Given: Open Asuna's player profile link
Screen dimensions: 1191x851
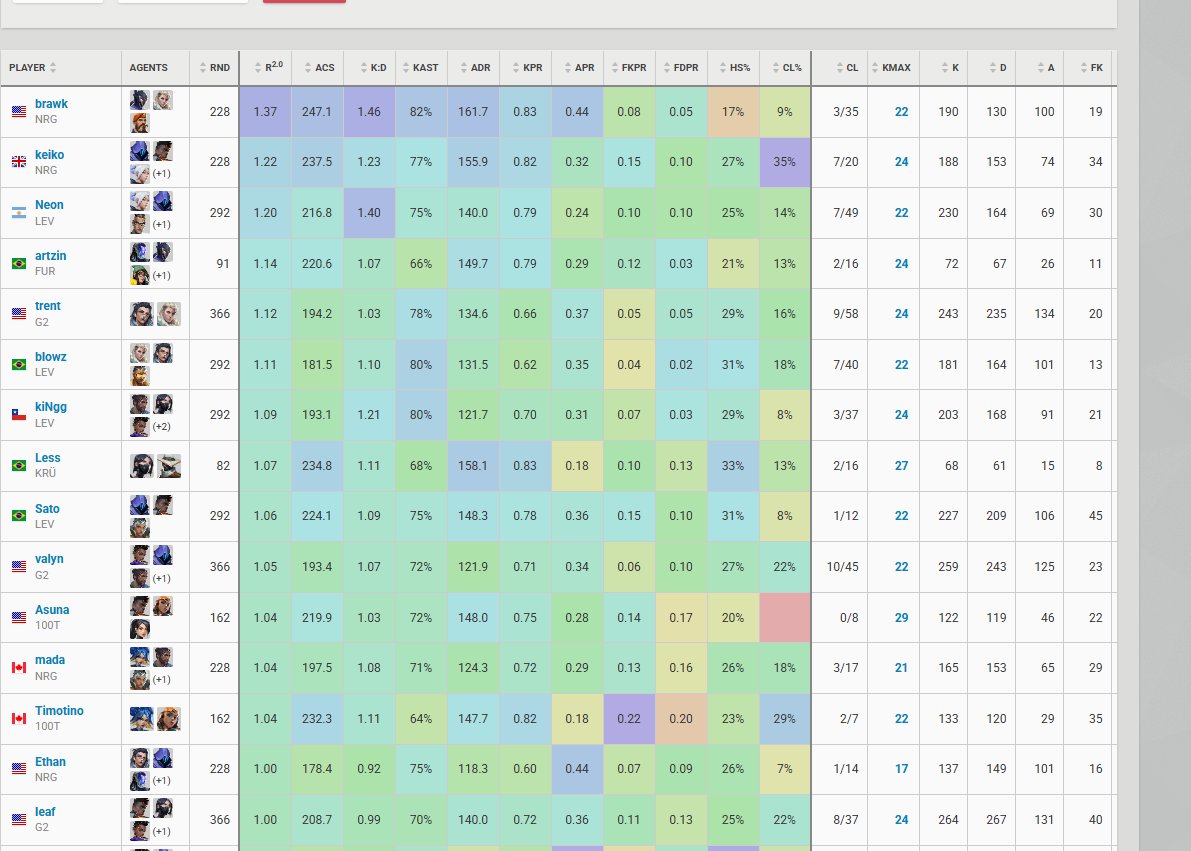Looking at the screenshot, I should pos(52,609).
